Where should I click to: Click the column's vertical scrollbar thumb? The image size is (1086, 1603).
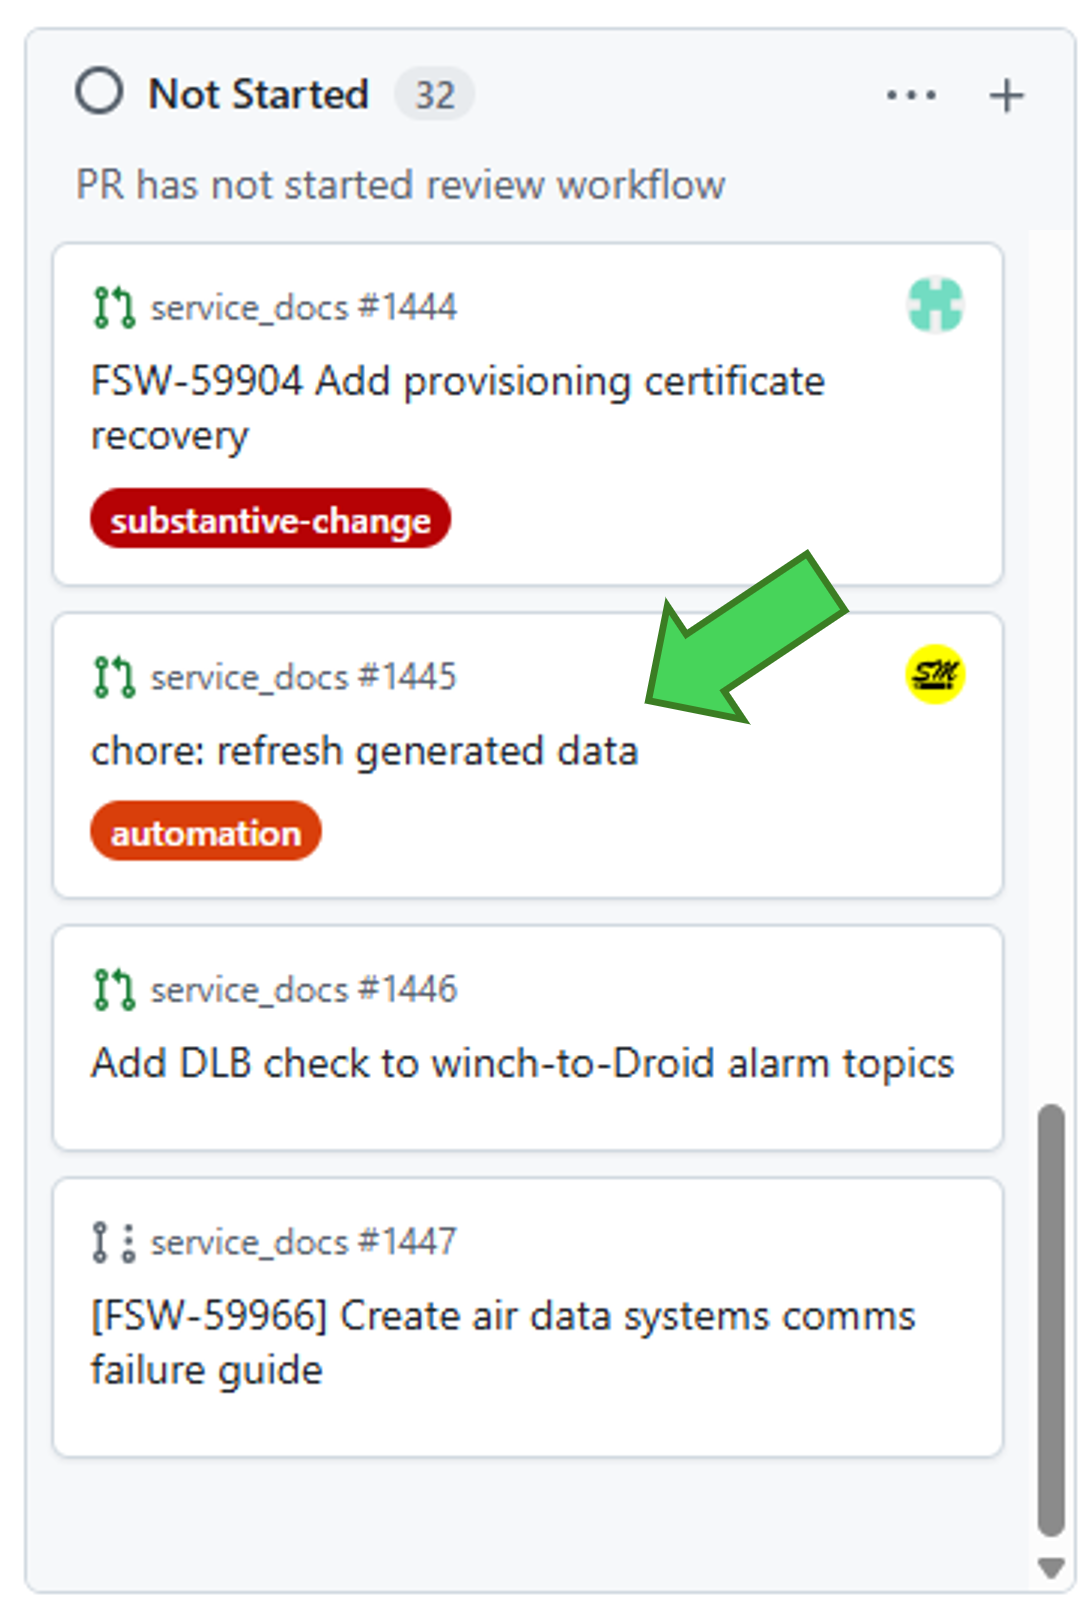click(x=1050, y=1320)
